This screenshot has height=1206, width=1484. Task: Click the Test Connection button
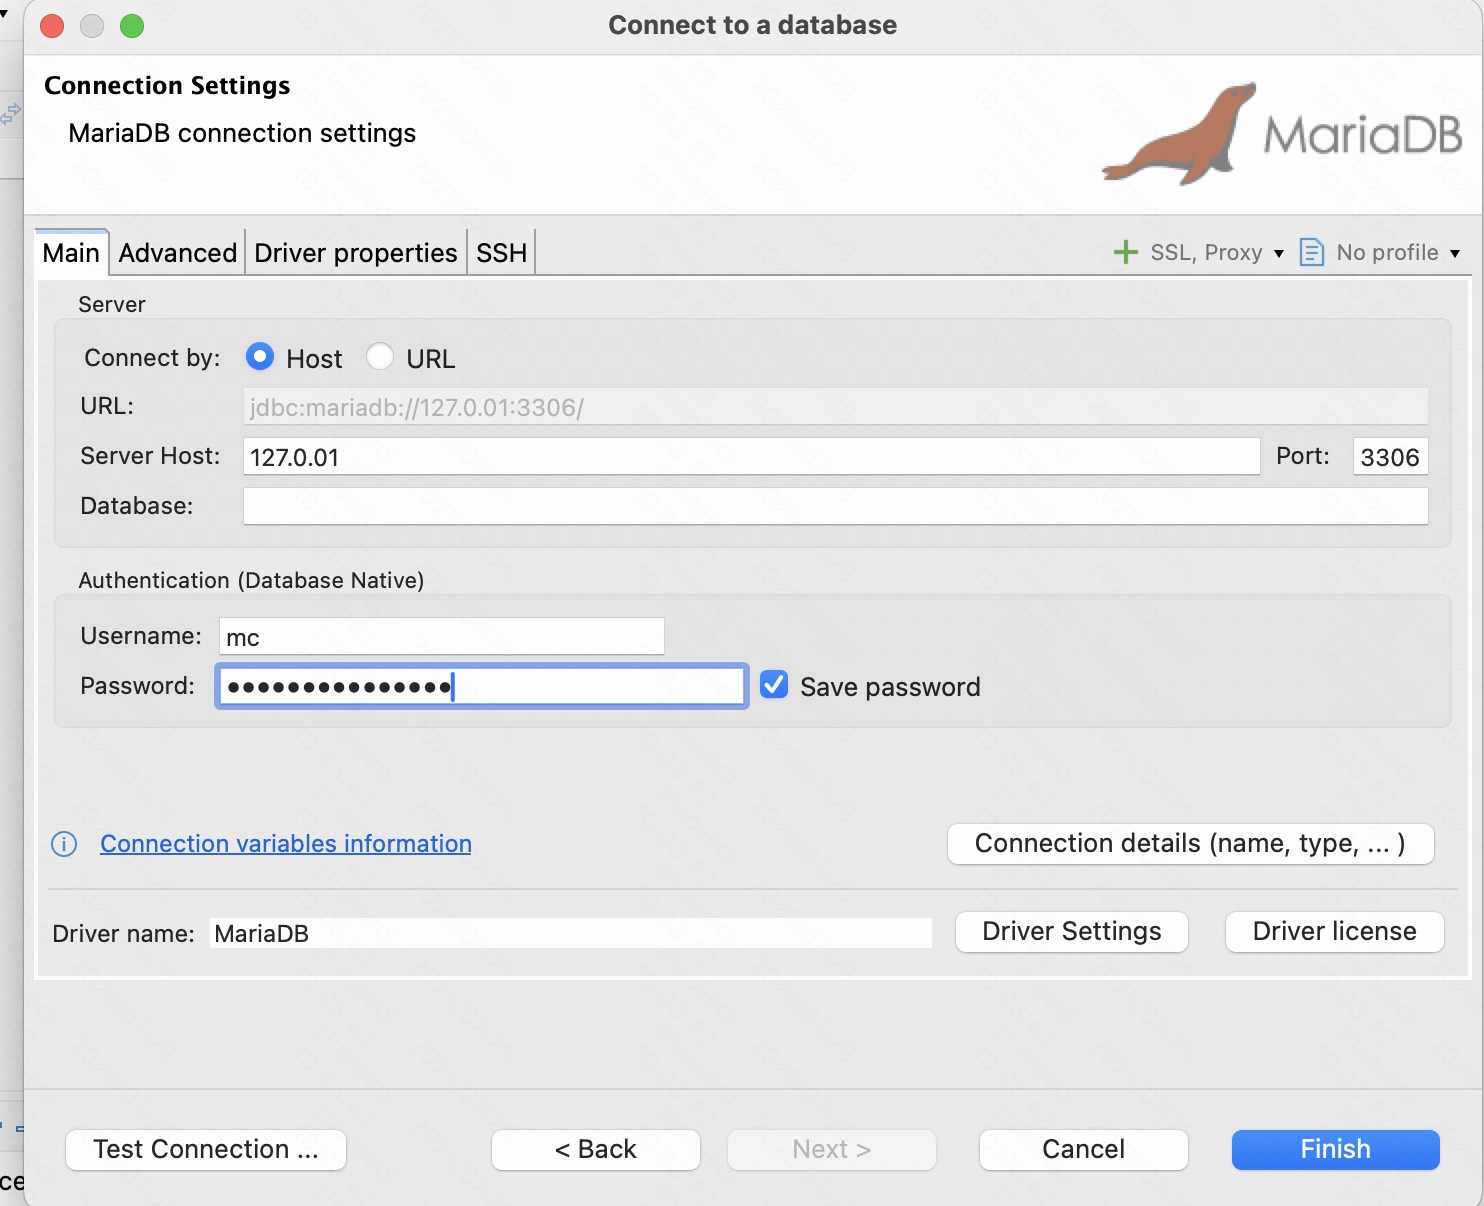206,1150
